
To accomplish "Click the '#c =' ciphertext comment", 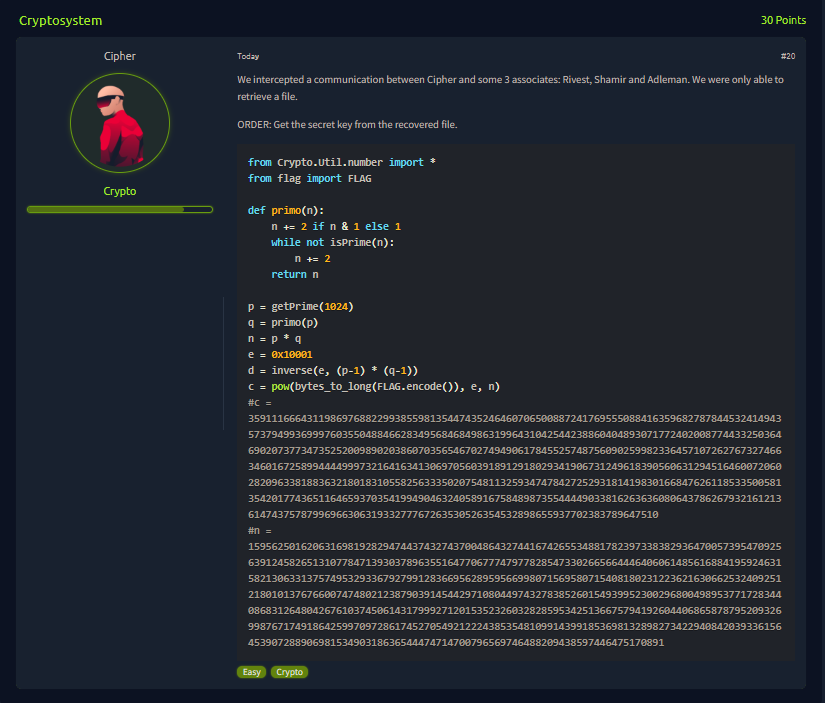I will coord(260,402).
